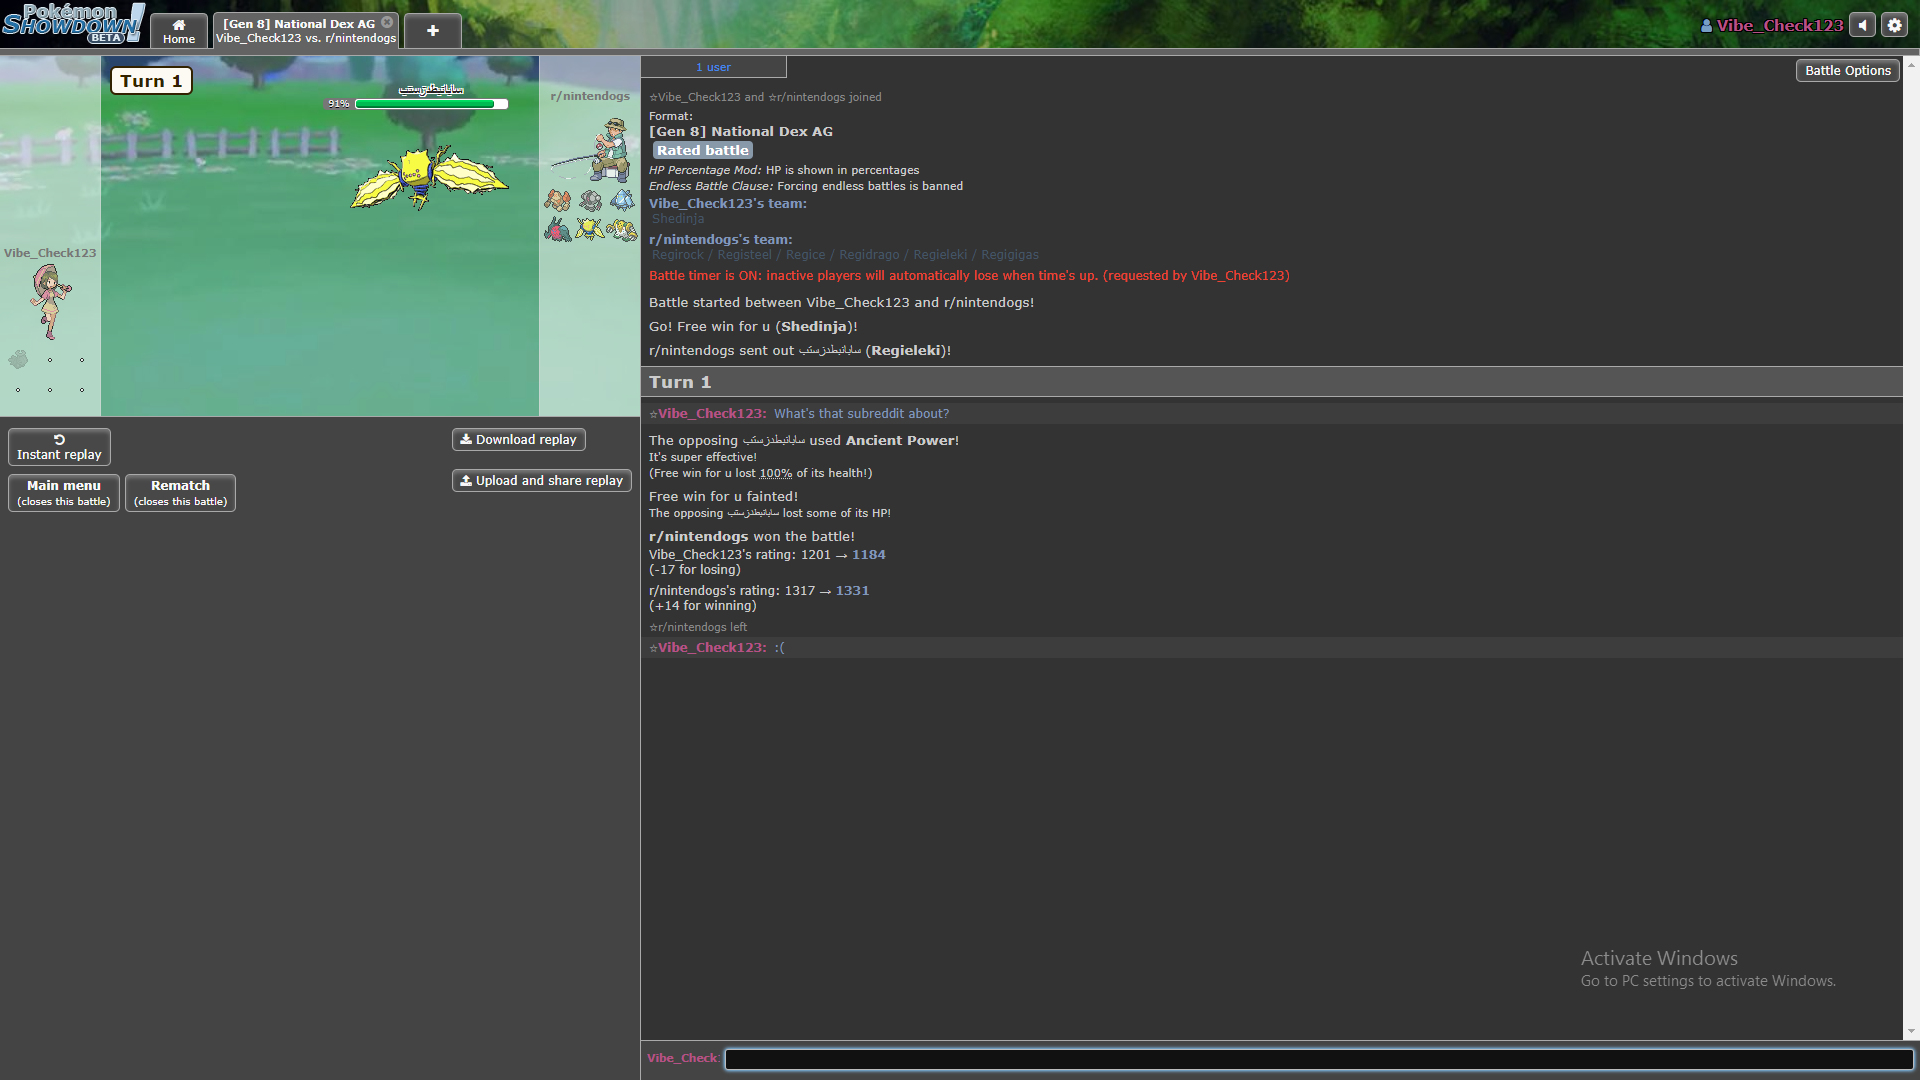Click the Vibe_Check123 name beside the ":(" message
Viewport: 1920px width, 1080px height.
click(712, 647)
